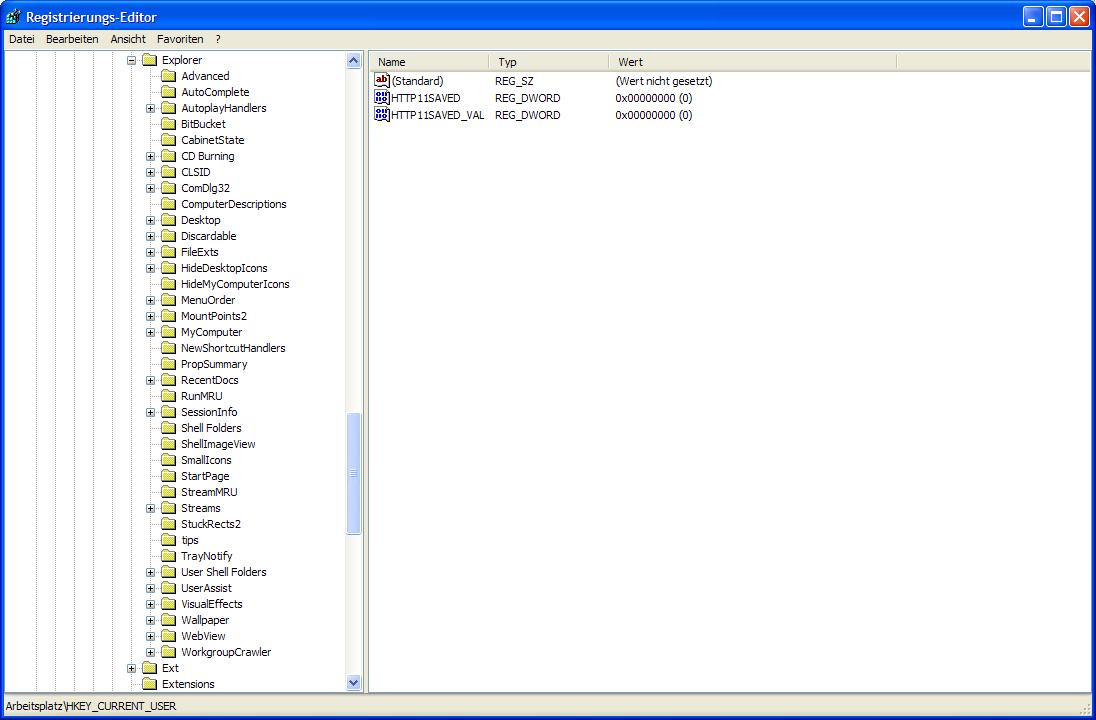Viewport: 1096px width, 720px height.
Task: Sort values by Typ column header
Action: pos(549,62)
